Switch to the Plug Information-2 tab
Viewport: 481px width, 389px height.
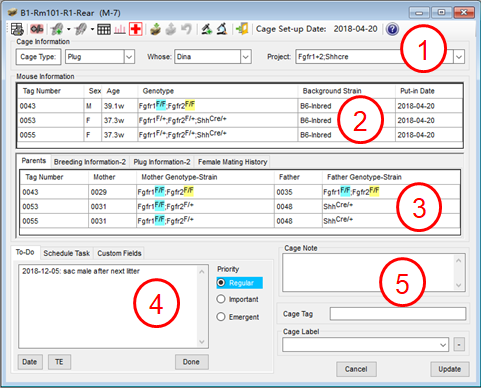coord(162,162)
